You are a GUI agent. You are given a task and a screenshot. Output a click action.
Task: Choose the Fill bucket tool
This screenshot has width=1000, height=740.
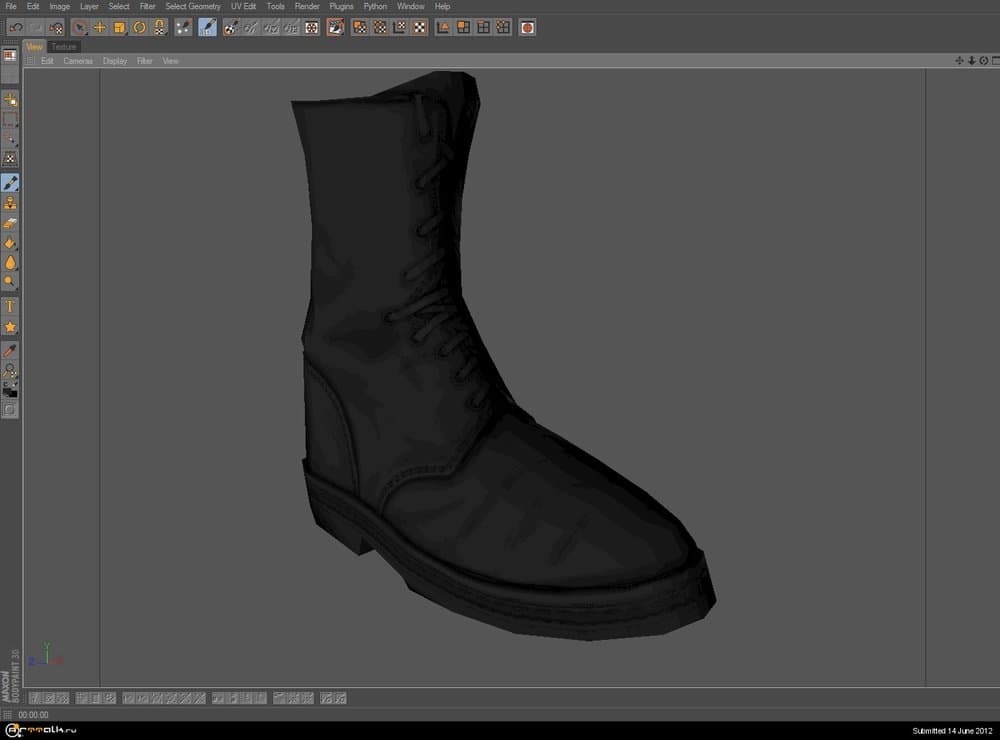[10, 243]
